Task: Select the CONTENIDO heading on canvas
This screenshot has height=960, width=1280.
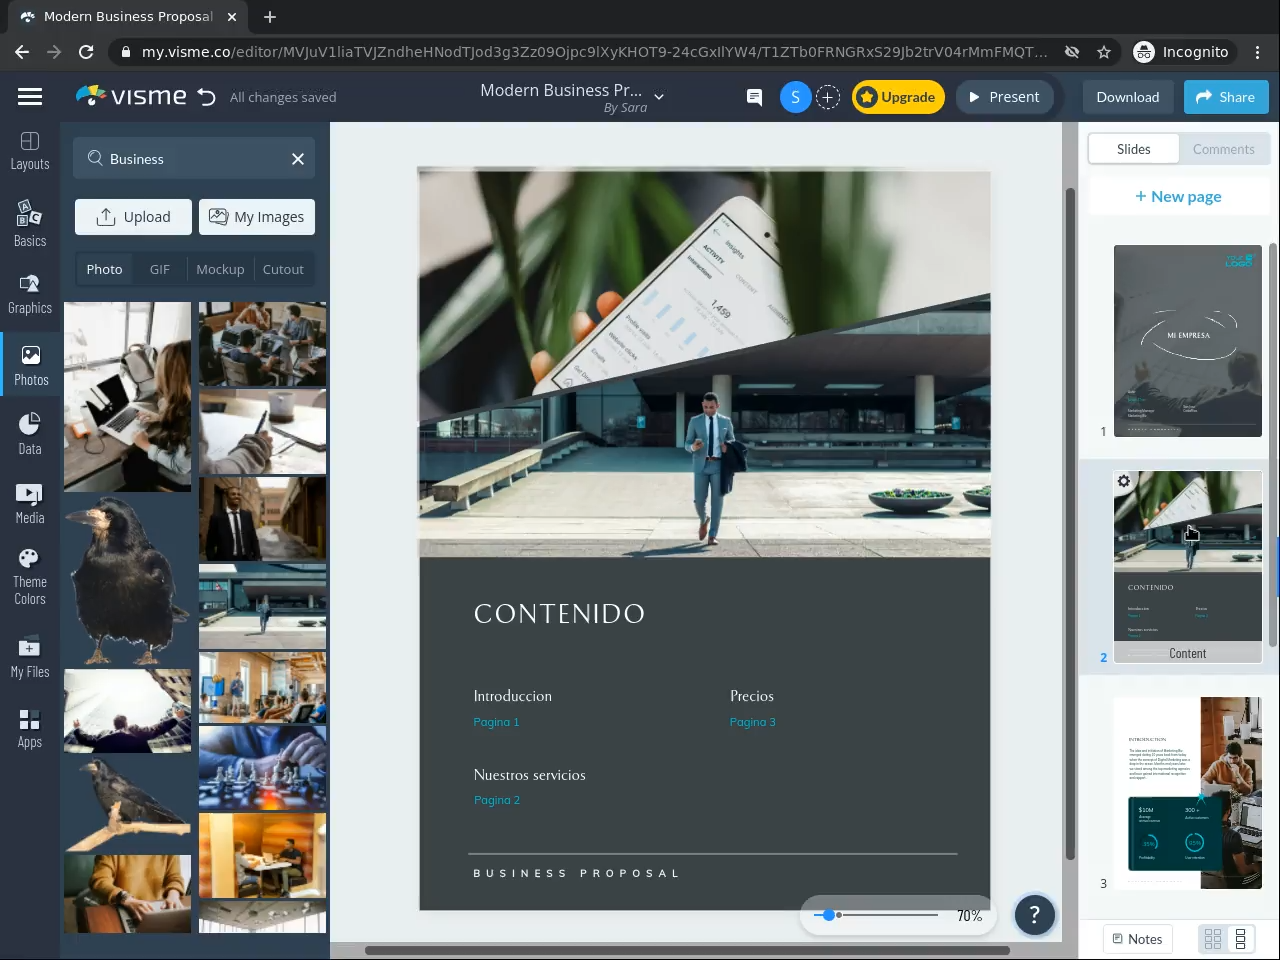Action: coord(559,614)
